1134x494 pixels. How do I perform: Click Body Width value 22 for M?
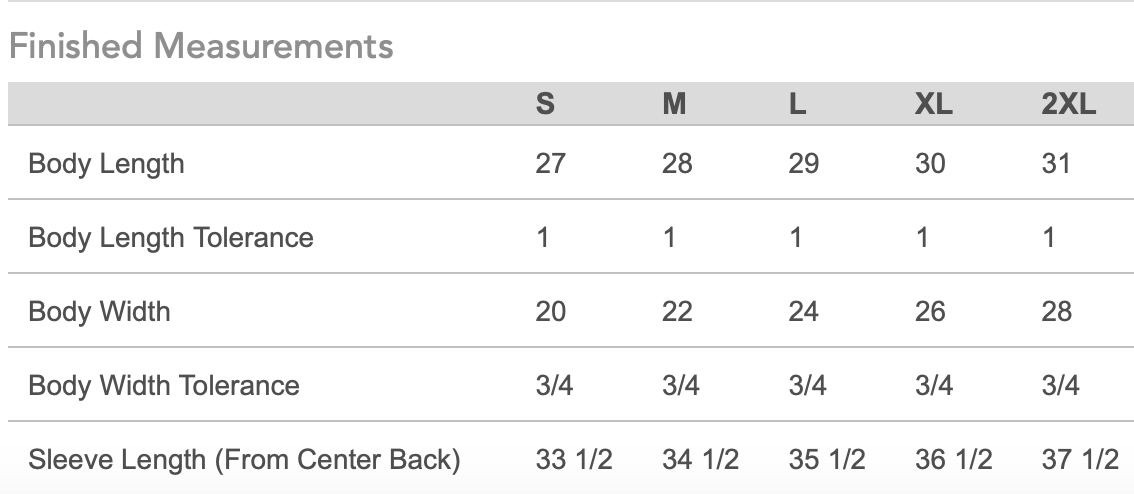coord(677,311)
